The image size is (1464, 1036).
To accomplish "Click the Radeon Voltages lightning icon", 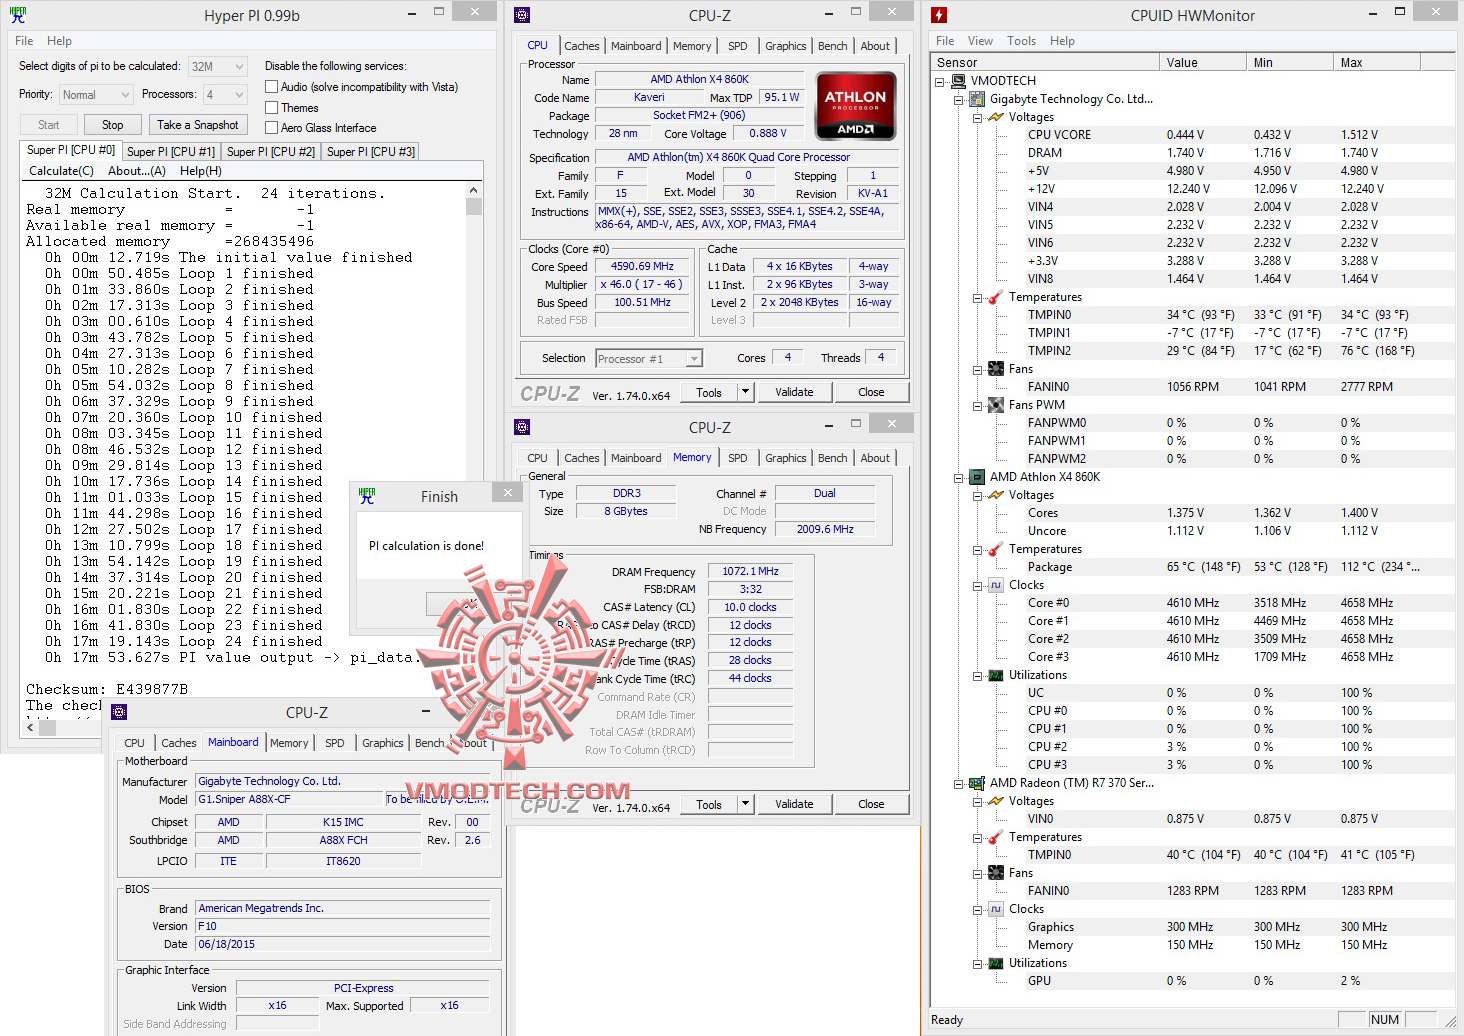I will [x=995, y=801].
